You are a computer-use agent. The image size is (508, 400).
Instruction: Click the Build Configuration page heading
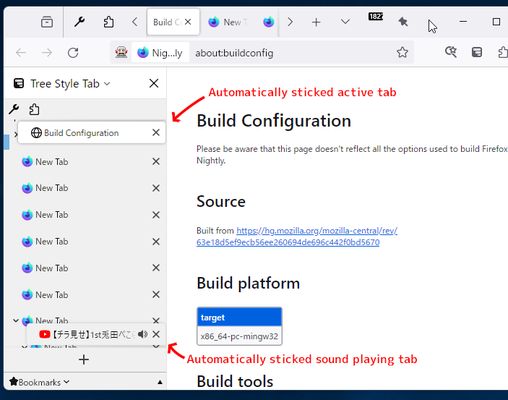tap(274, 121)
